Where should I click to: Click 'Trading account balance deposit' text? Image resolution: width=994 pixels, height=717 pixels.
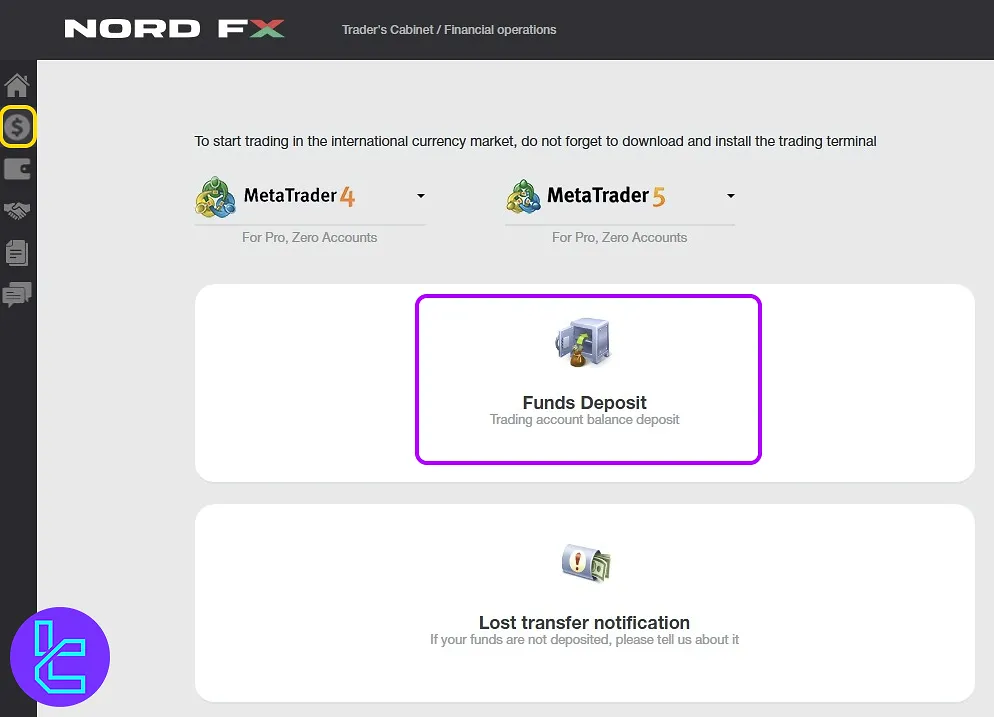click(584, 420)
